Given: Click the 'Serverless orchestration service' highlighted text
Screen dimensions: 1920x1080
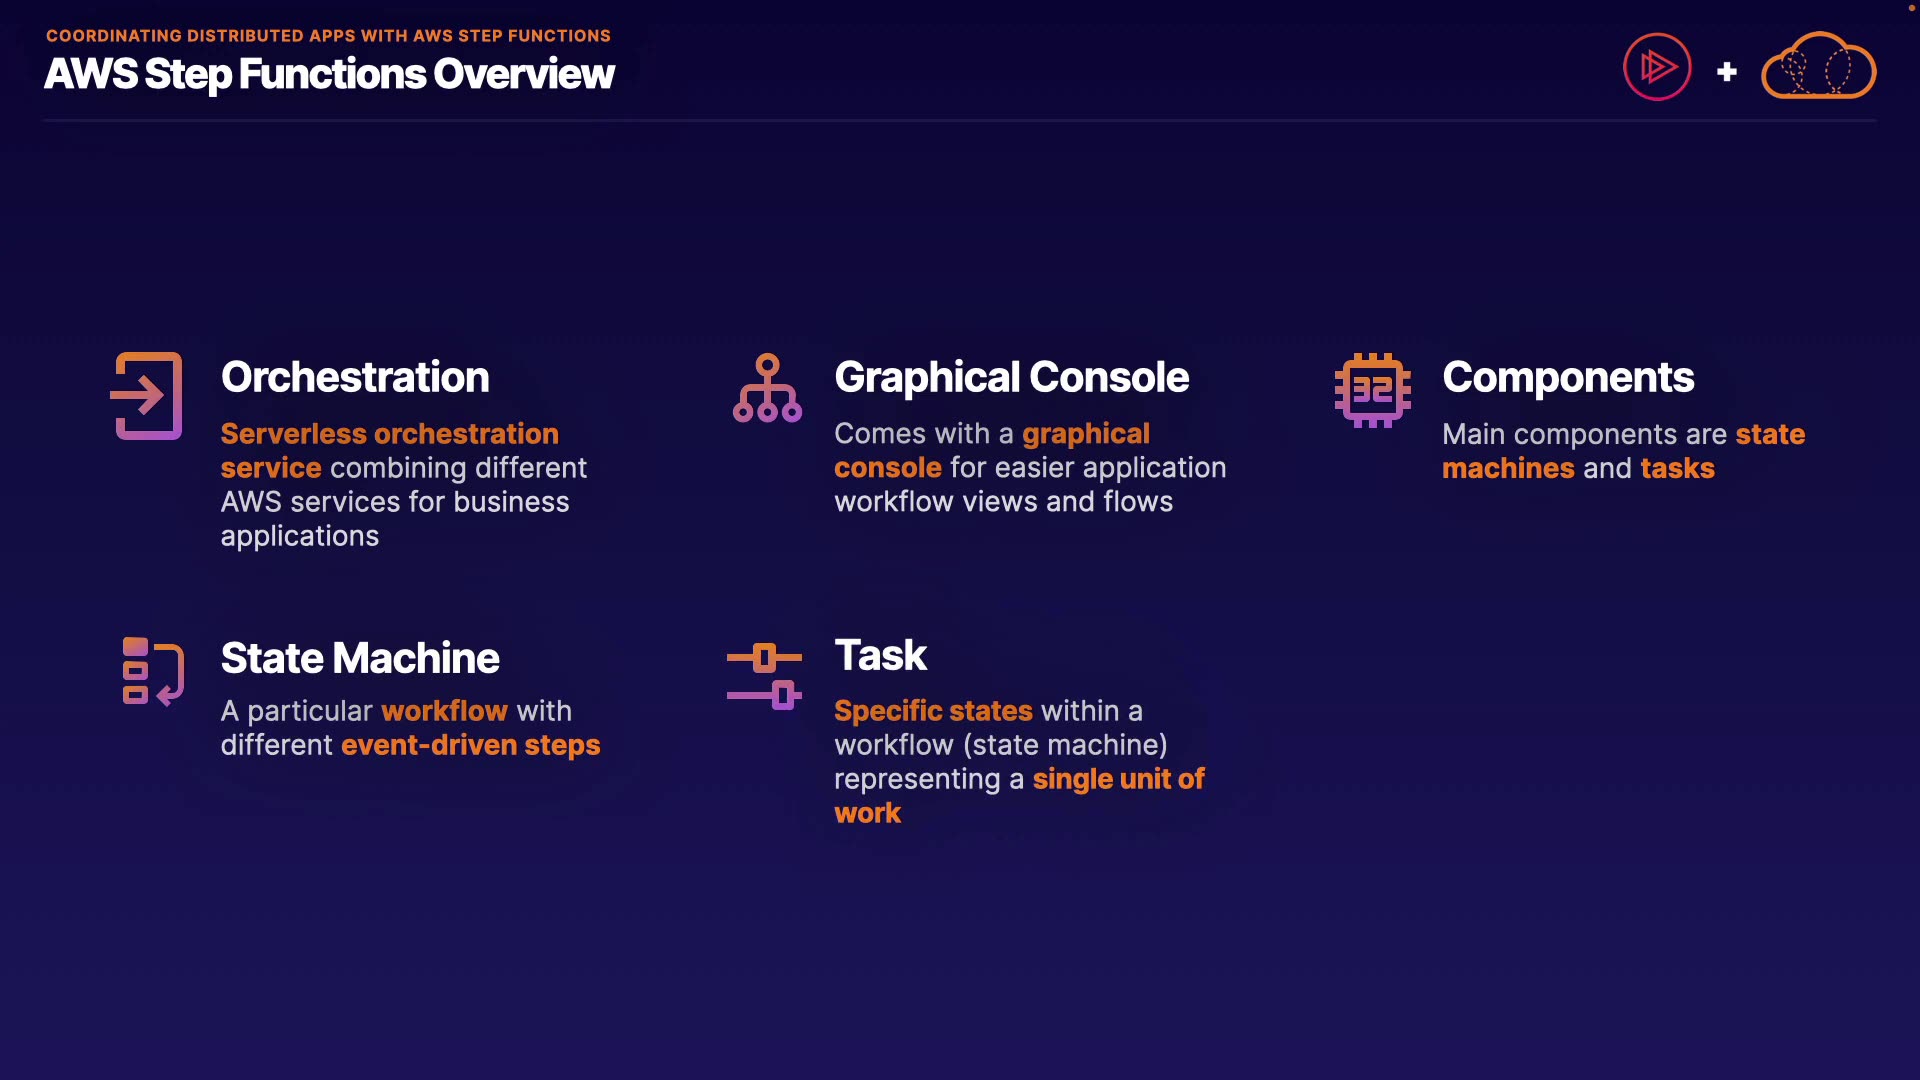Looking at the screenshot, I should click(389, 434).
